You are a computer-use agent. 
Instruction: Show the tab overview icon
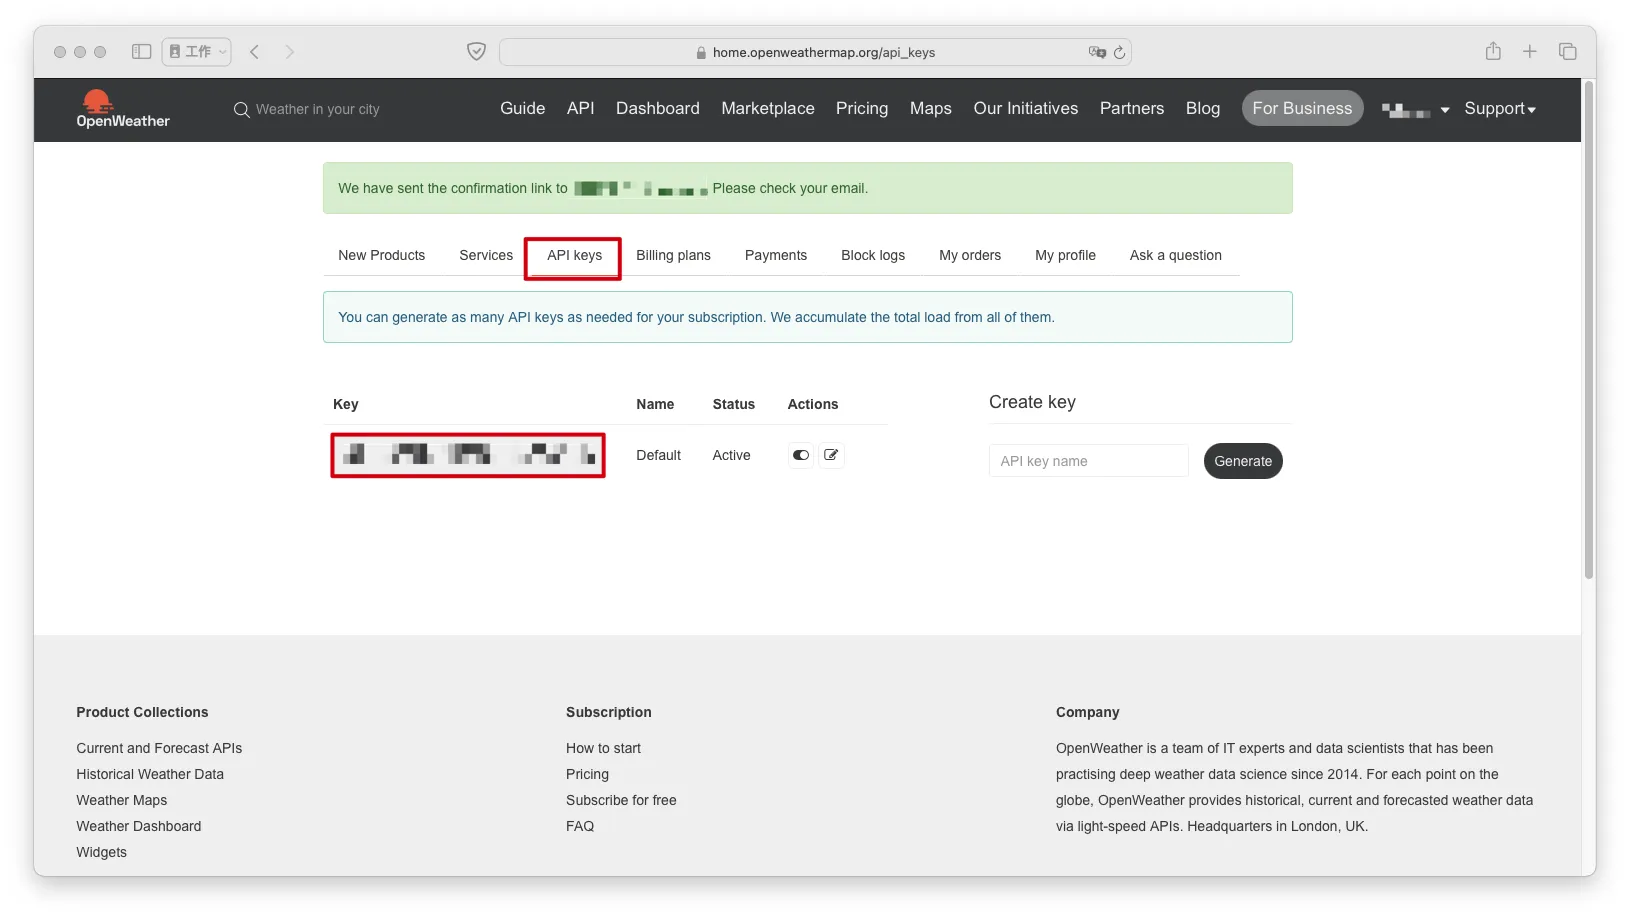click(x=1567, y=52)
